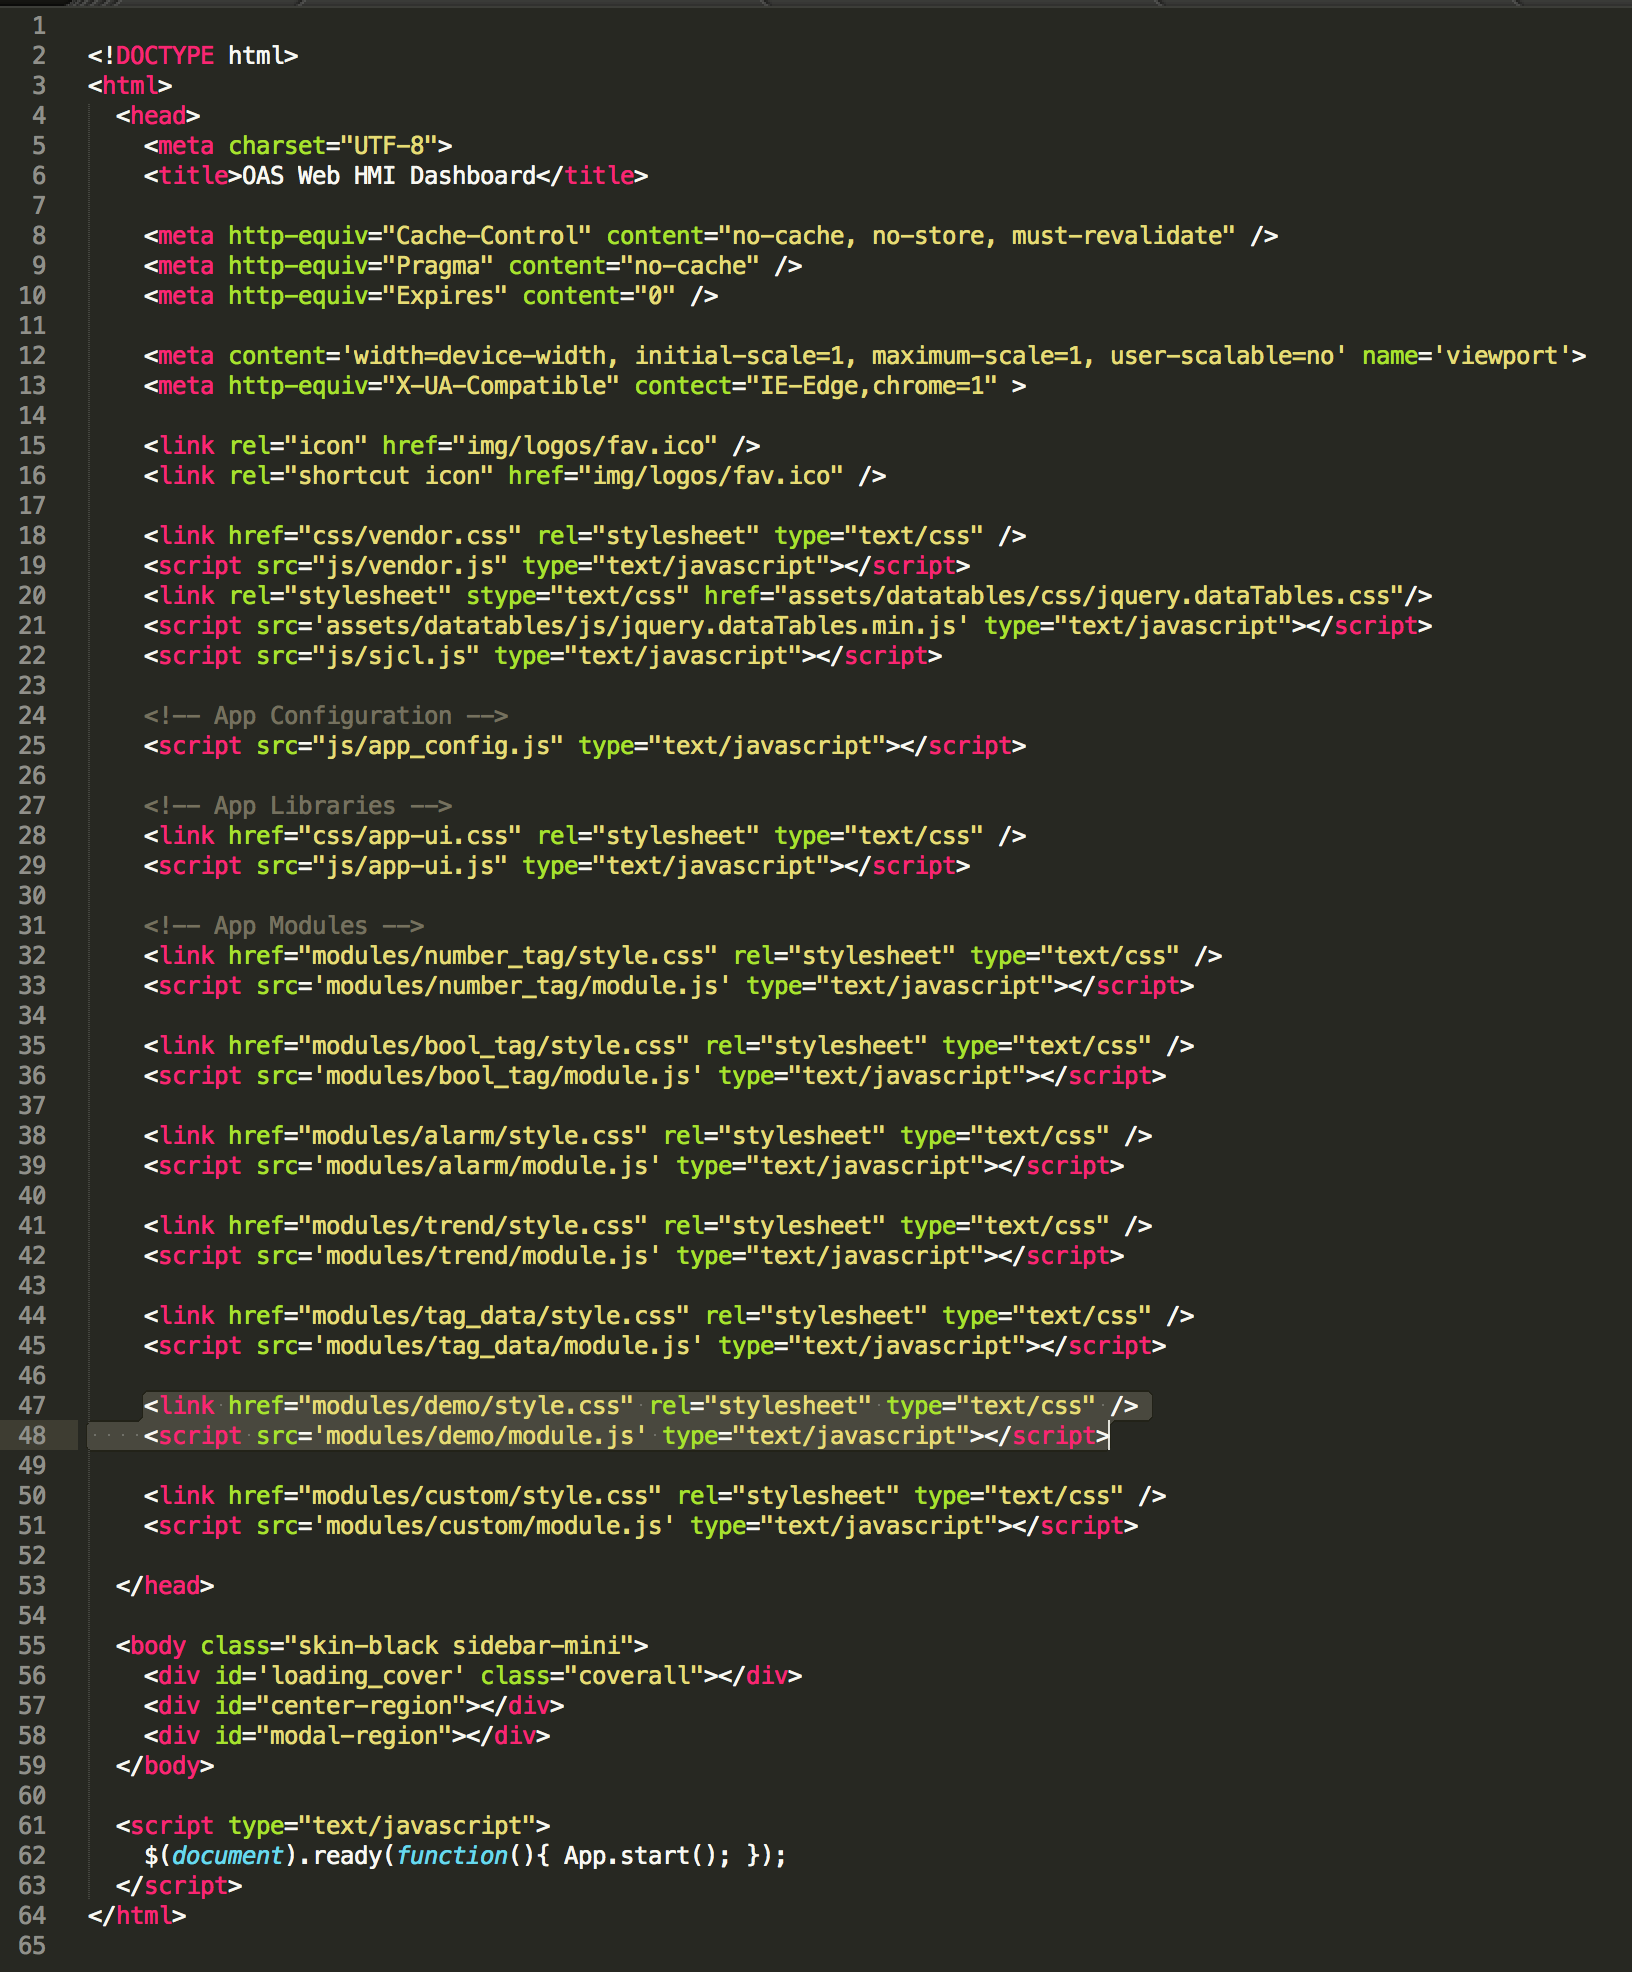
Task: Click the 'skin-black sidebar-mini' class value
Action: point(459,1646)
